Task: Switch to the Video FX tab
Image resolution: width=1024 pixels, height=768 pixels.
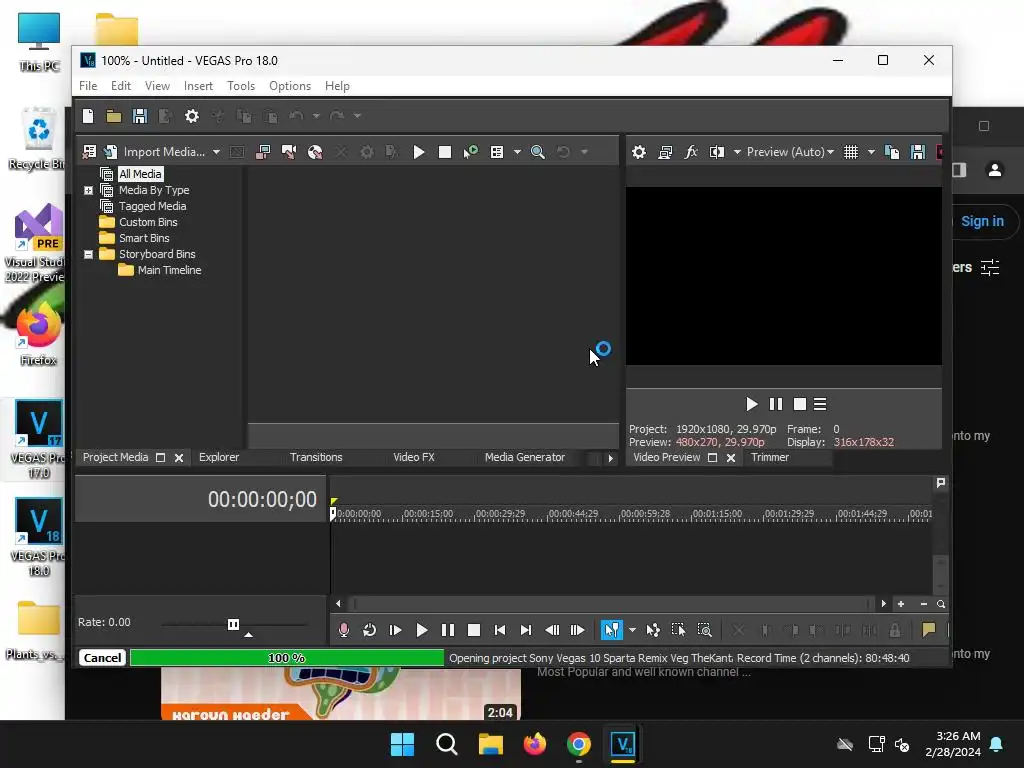Action: click(x=413, y=457)
